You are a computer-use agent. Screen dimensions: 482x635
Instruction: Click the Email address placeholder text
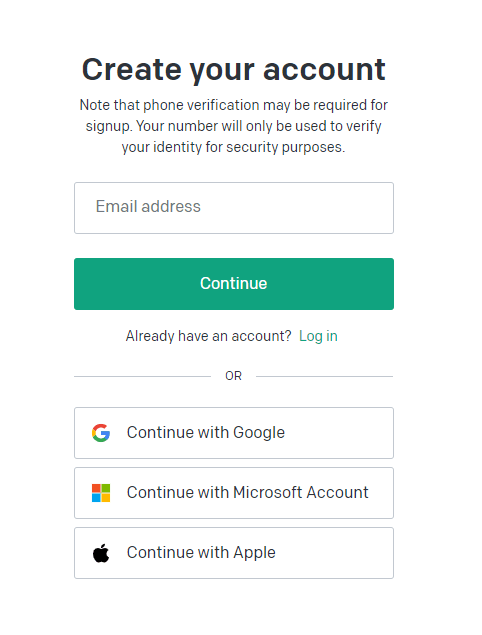click(x=148, y=207)
